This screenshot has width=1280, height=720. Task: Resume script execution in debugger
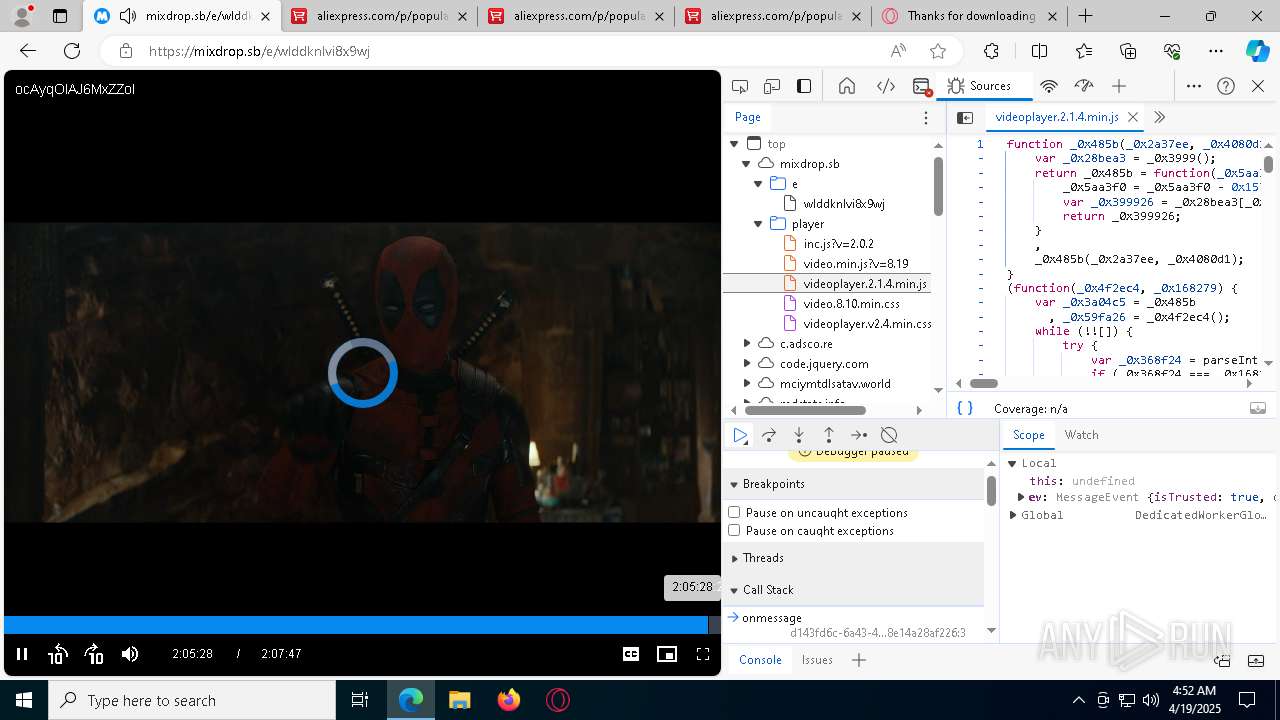740,435
